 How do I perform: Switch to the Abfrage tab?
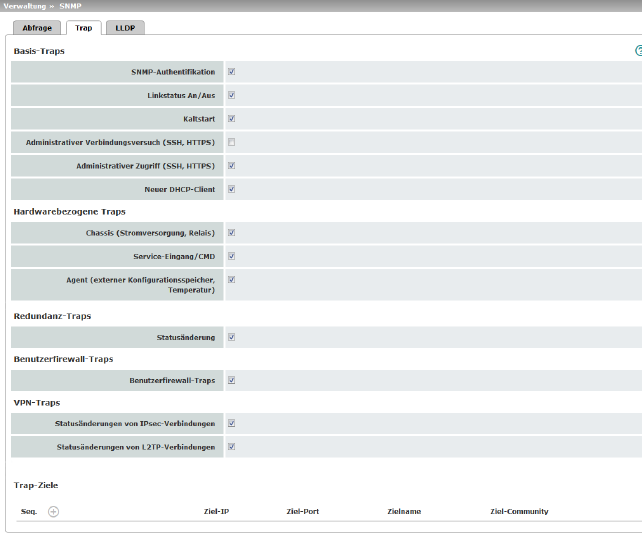[x=37, y=28]
